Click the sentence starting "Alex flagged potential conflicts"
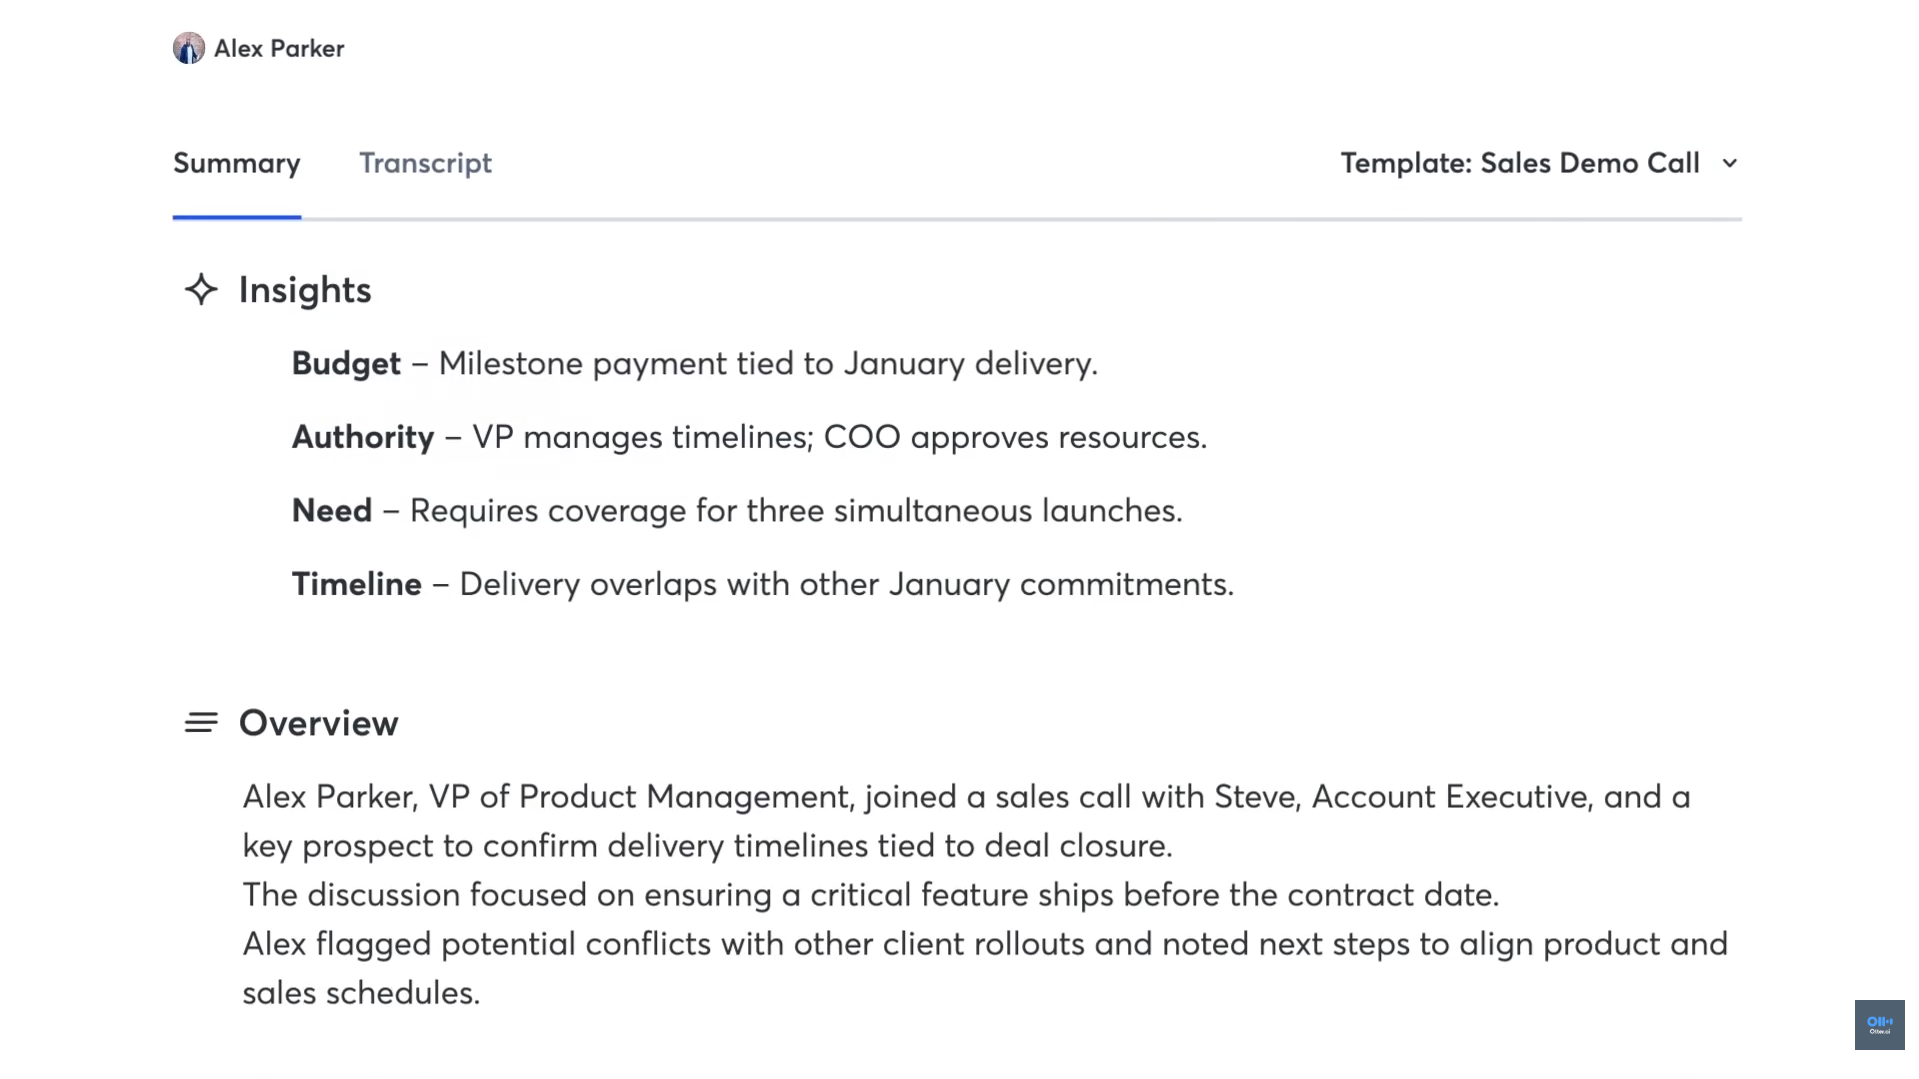1919x1079 pixels. coord(984,944)
